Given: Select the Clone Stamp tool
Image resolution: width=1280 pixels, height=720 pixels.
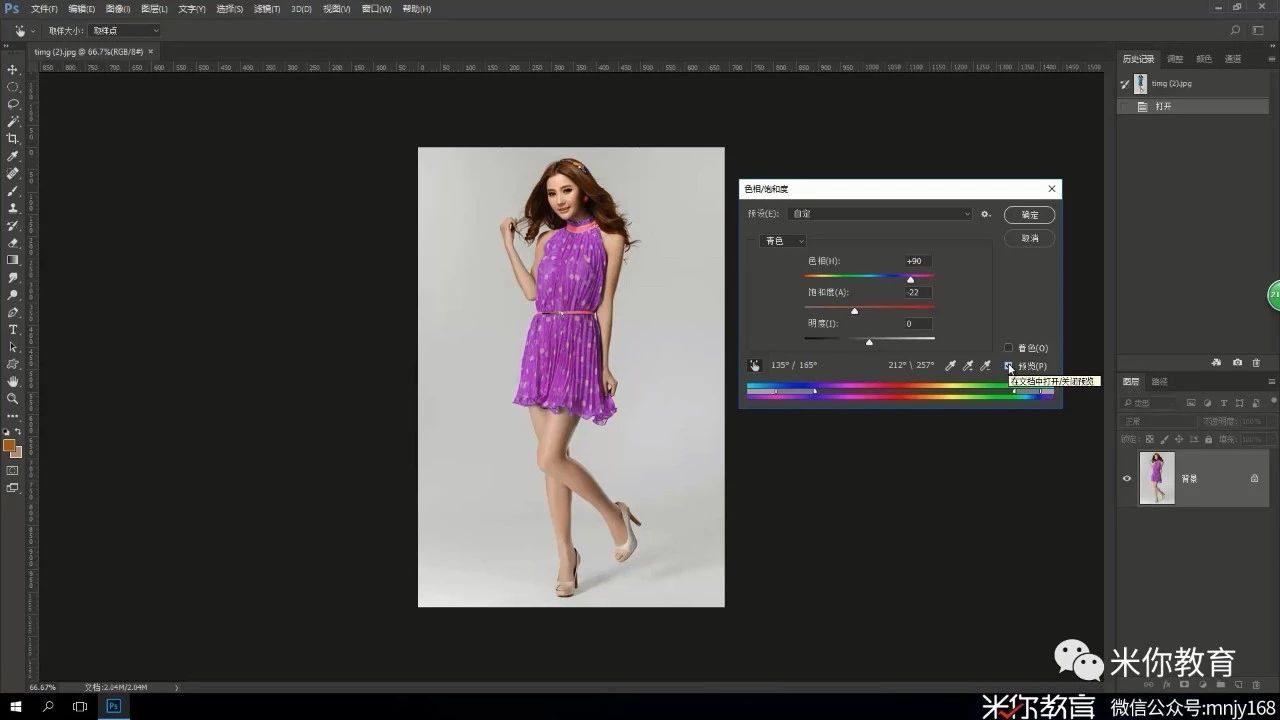Looking at the screenshot, I should 13,208.
